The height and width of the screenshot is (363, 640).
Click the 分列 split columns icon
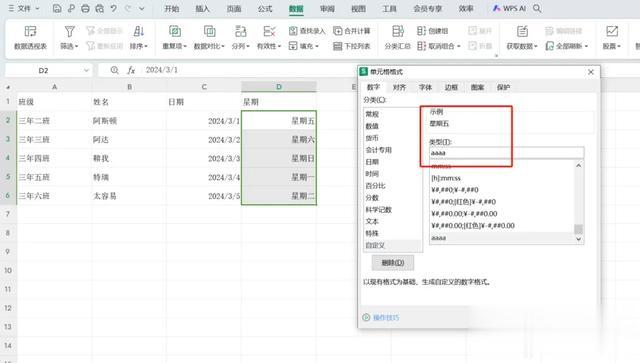pos(241,31)
